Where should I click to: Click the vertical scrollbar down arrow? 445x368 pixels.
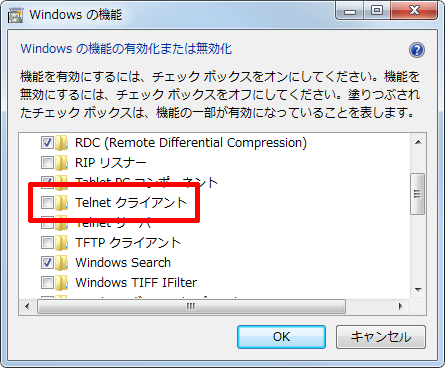(x=418, y=290)
